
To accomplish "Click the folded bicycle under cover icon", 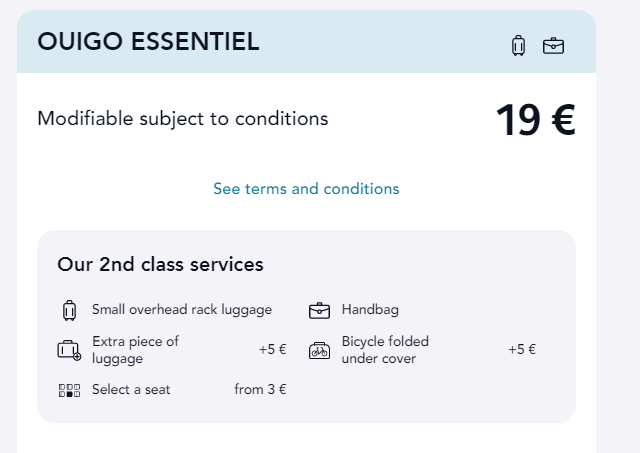I will coord(319,351).
